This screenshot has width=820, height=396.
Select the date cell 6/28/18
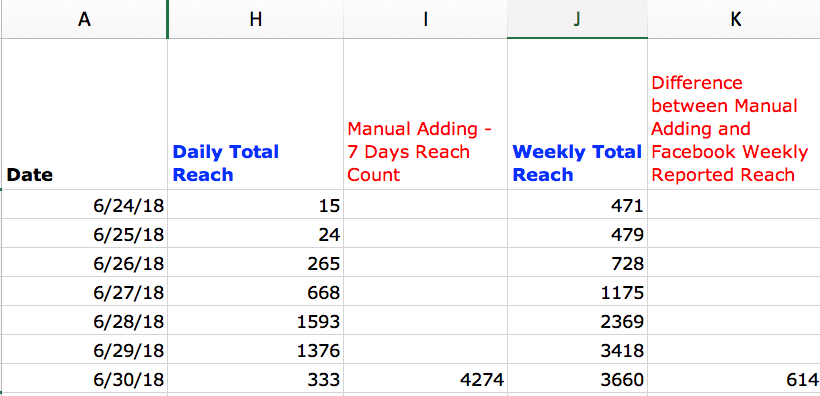tap(84, 320)
